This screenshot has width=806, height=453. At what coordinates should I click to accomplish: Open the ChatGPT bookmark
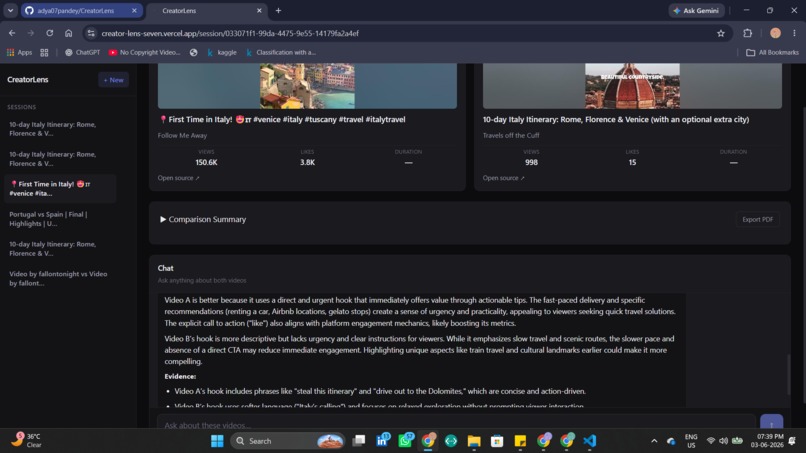[x=82, y=52]
